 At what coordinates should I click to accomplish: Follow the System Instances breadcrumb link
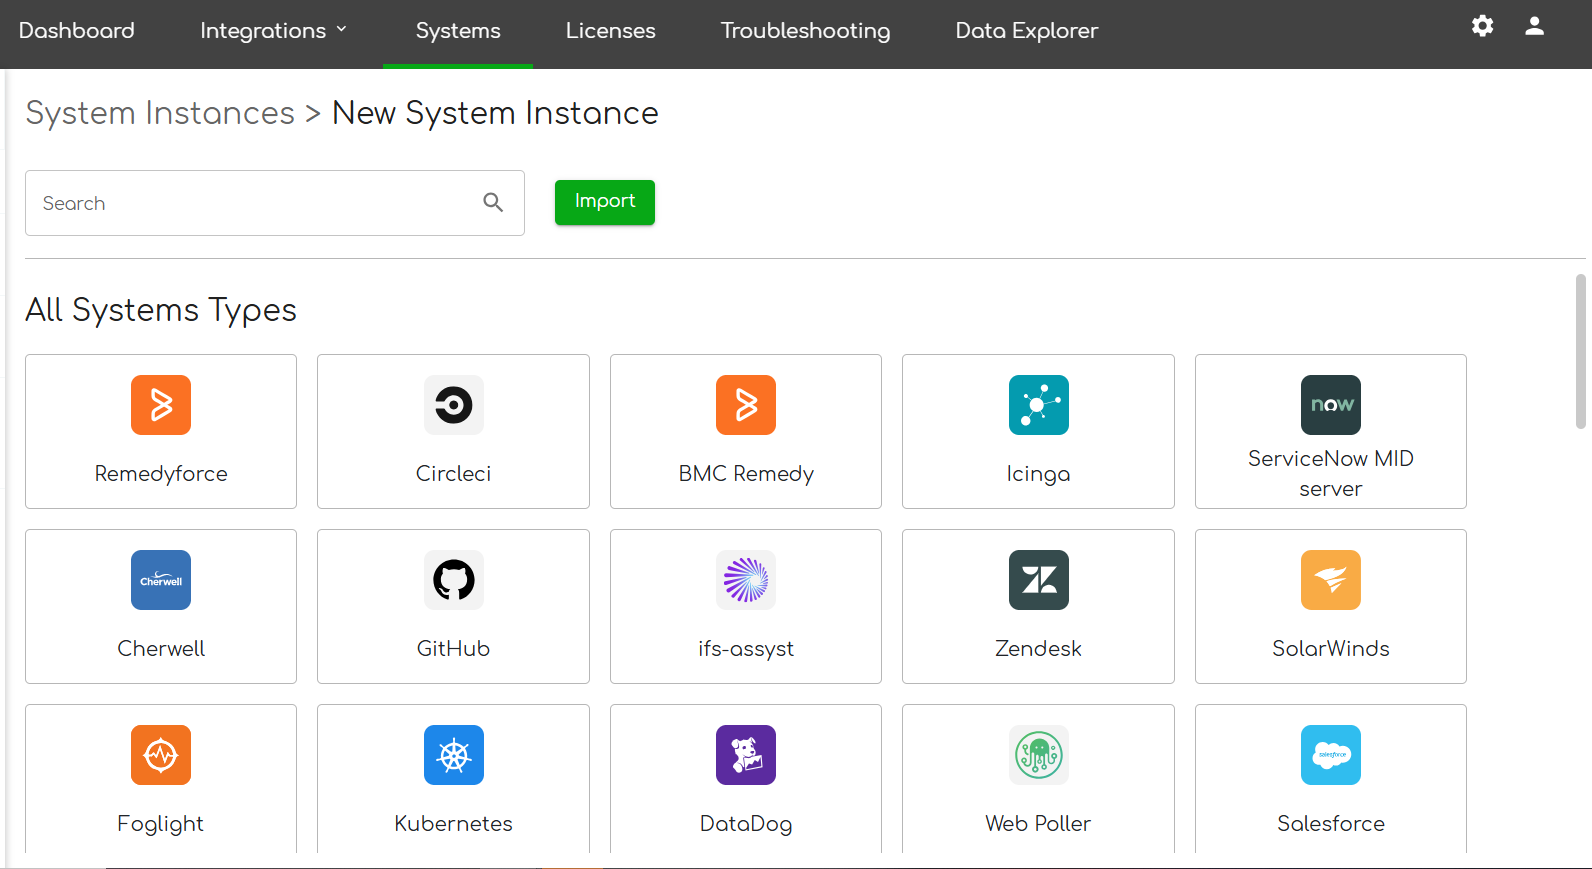[160, 113]
